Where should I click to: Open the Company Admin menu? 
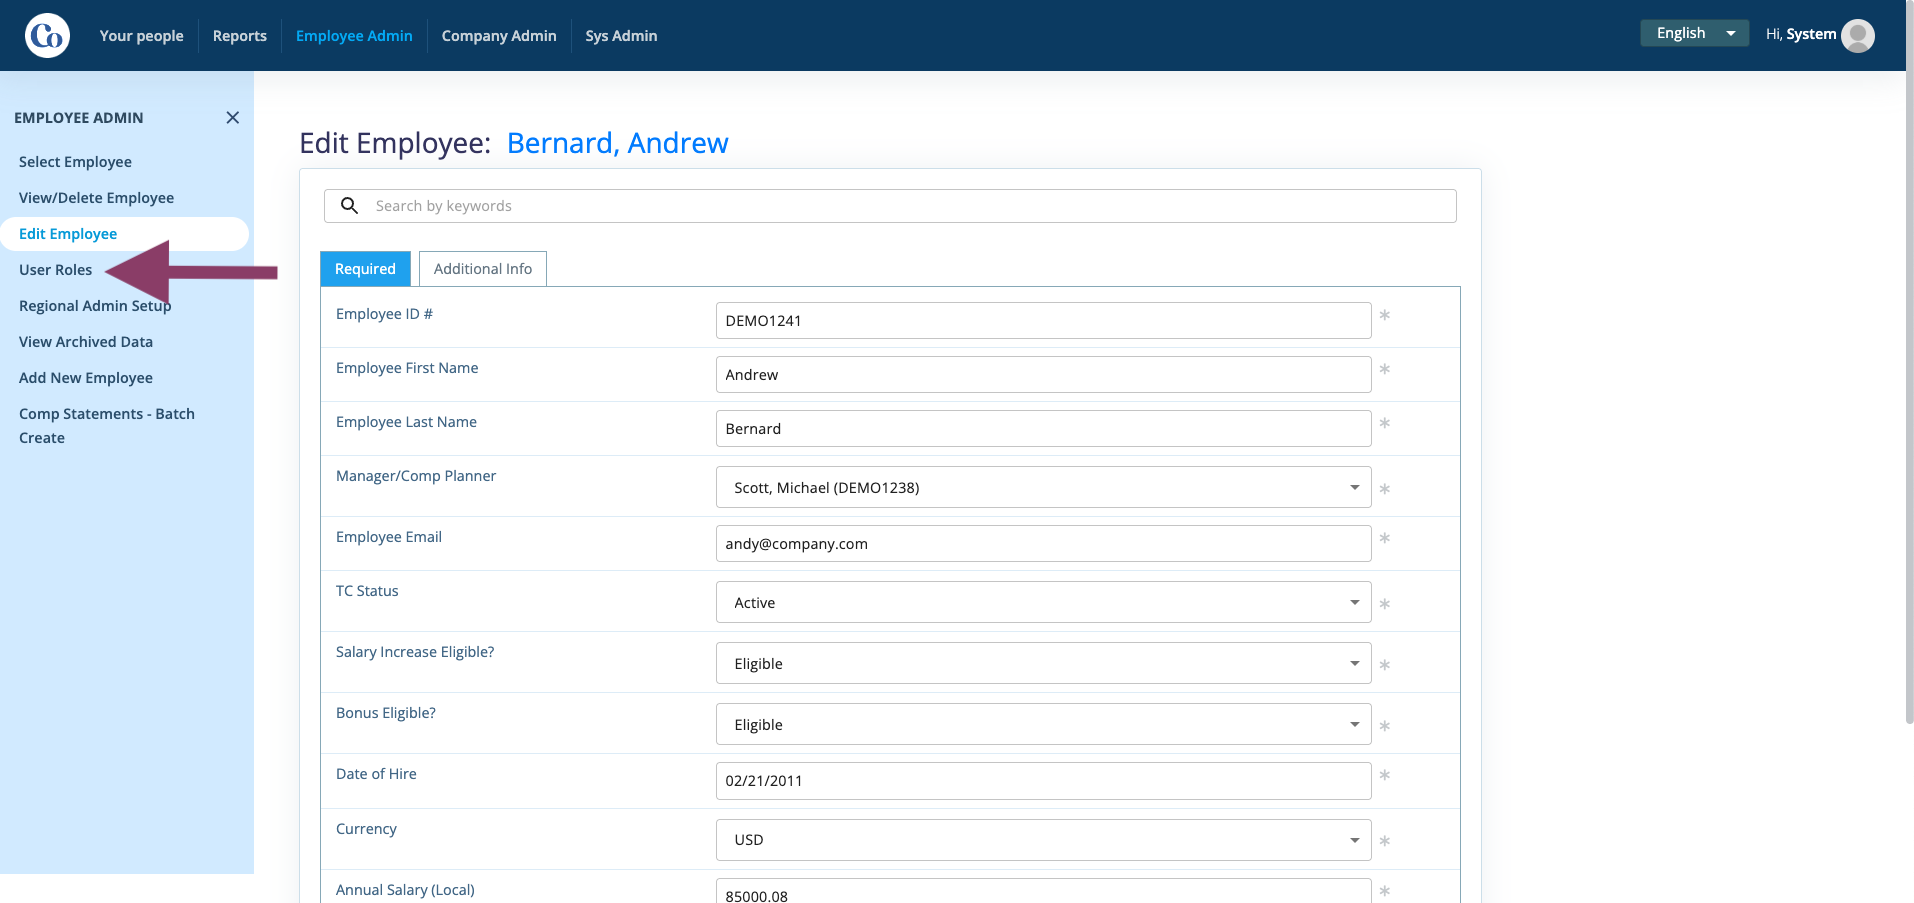(499, 36)
